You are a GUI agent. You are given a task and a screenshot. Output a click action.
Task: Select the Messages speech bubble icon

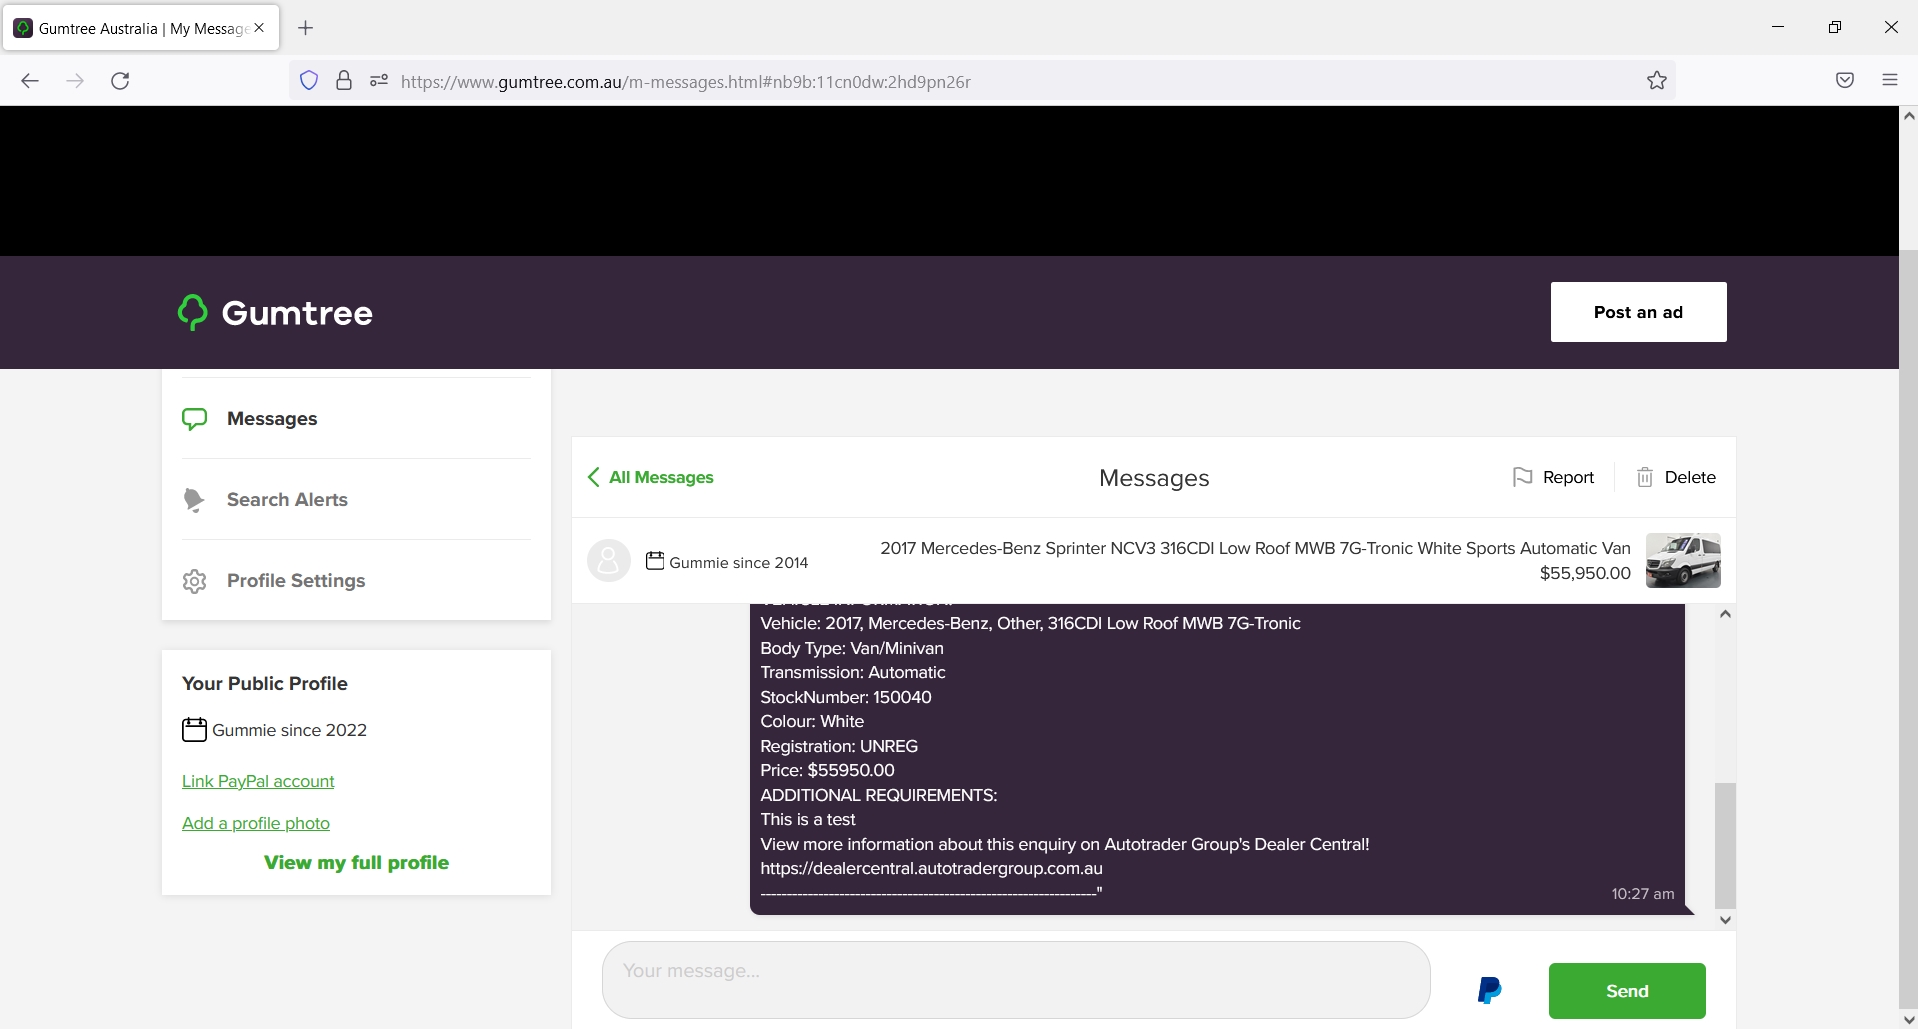tap(193, 418)
